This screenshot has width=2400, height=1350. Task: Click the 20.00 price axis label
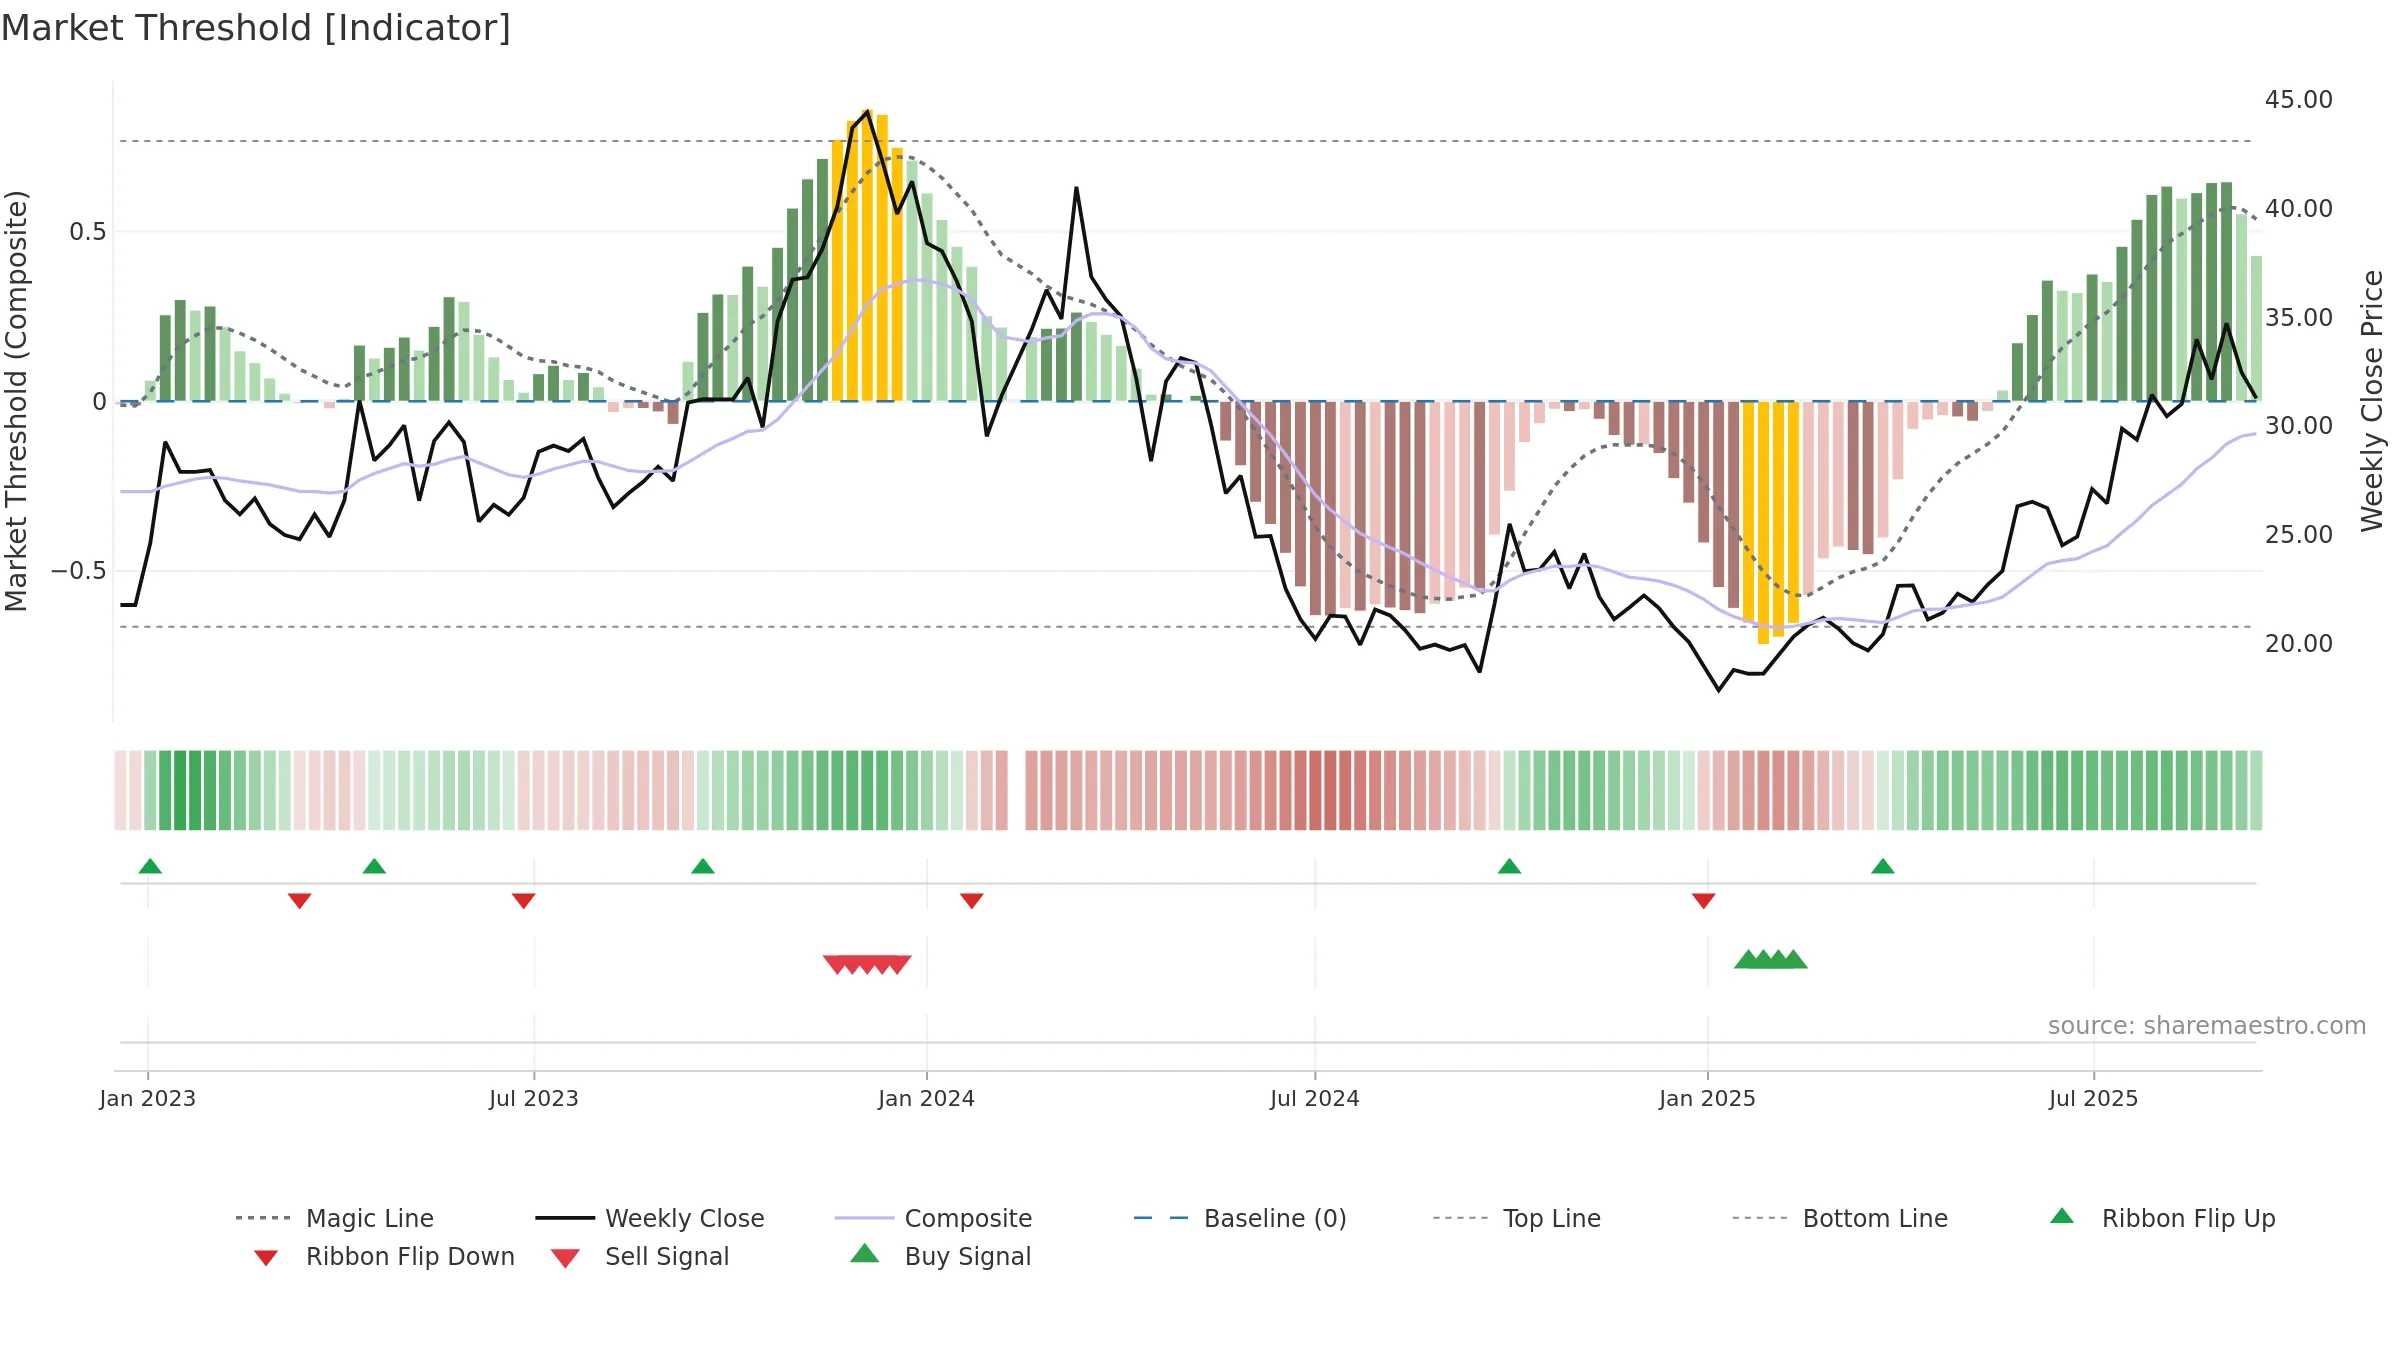2299,644
